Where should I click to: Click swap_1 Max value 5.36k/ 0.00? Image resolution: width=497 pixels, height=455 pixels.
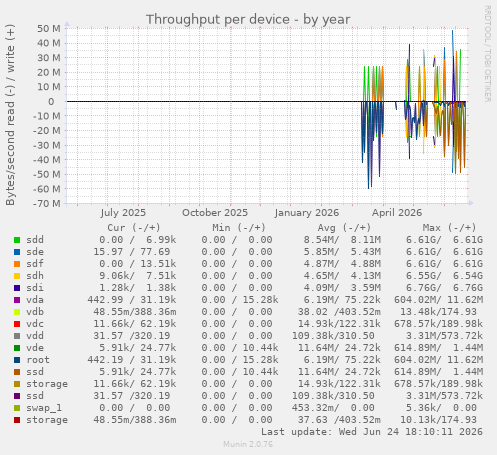point(441,408)
